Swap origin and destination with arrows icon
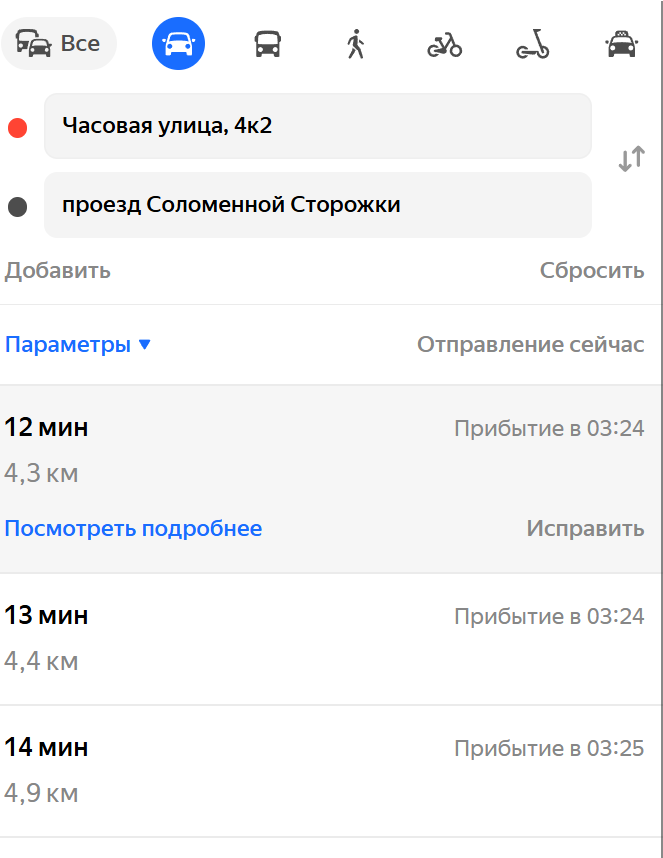The height and width of the screenshot is (858, 663). click(631, 159)
